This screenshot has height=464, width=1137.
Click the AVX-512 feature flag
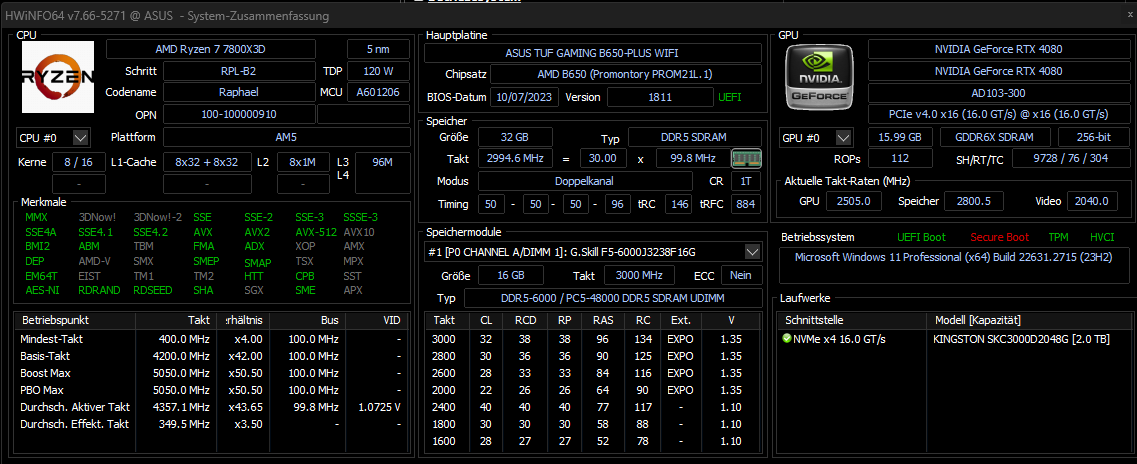(316, 233)
